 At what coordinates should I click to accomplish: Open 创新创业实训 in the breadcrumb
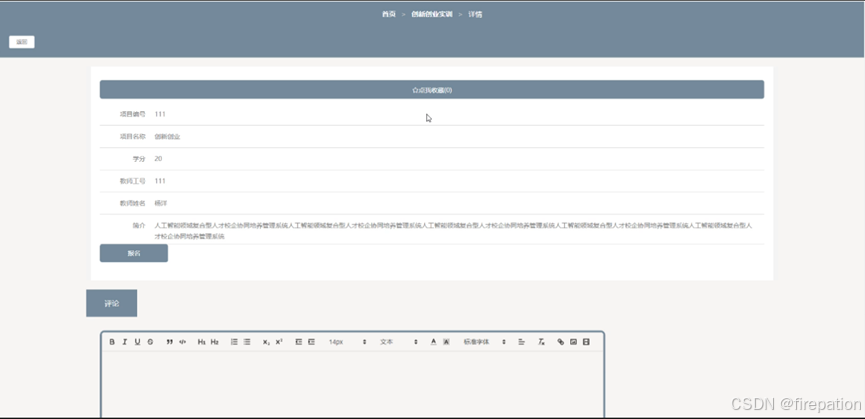432,14
